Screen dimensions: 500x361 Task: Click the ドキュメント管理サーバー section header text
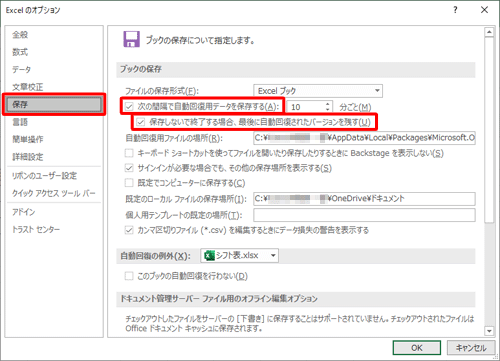click(x=219, y=298)
